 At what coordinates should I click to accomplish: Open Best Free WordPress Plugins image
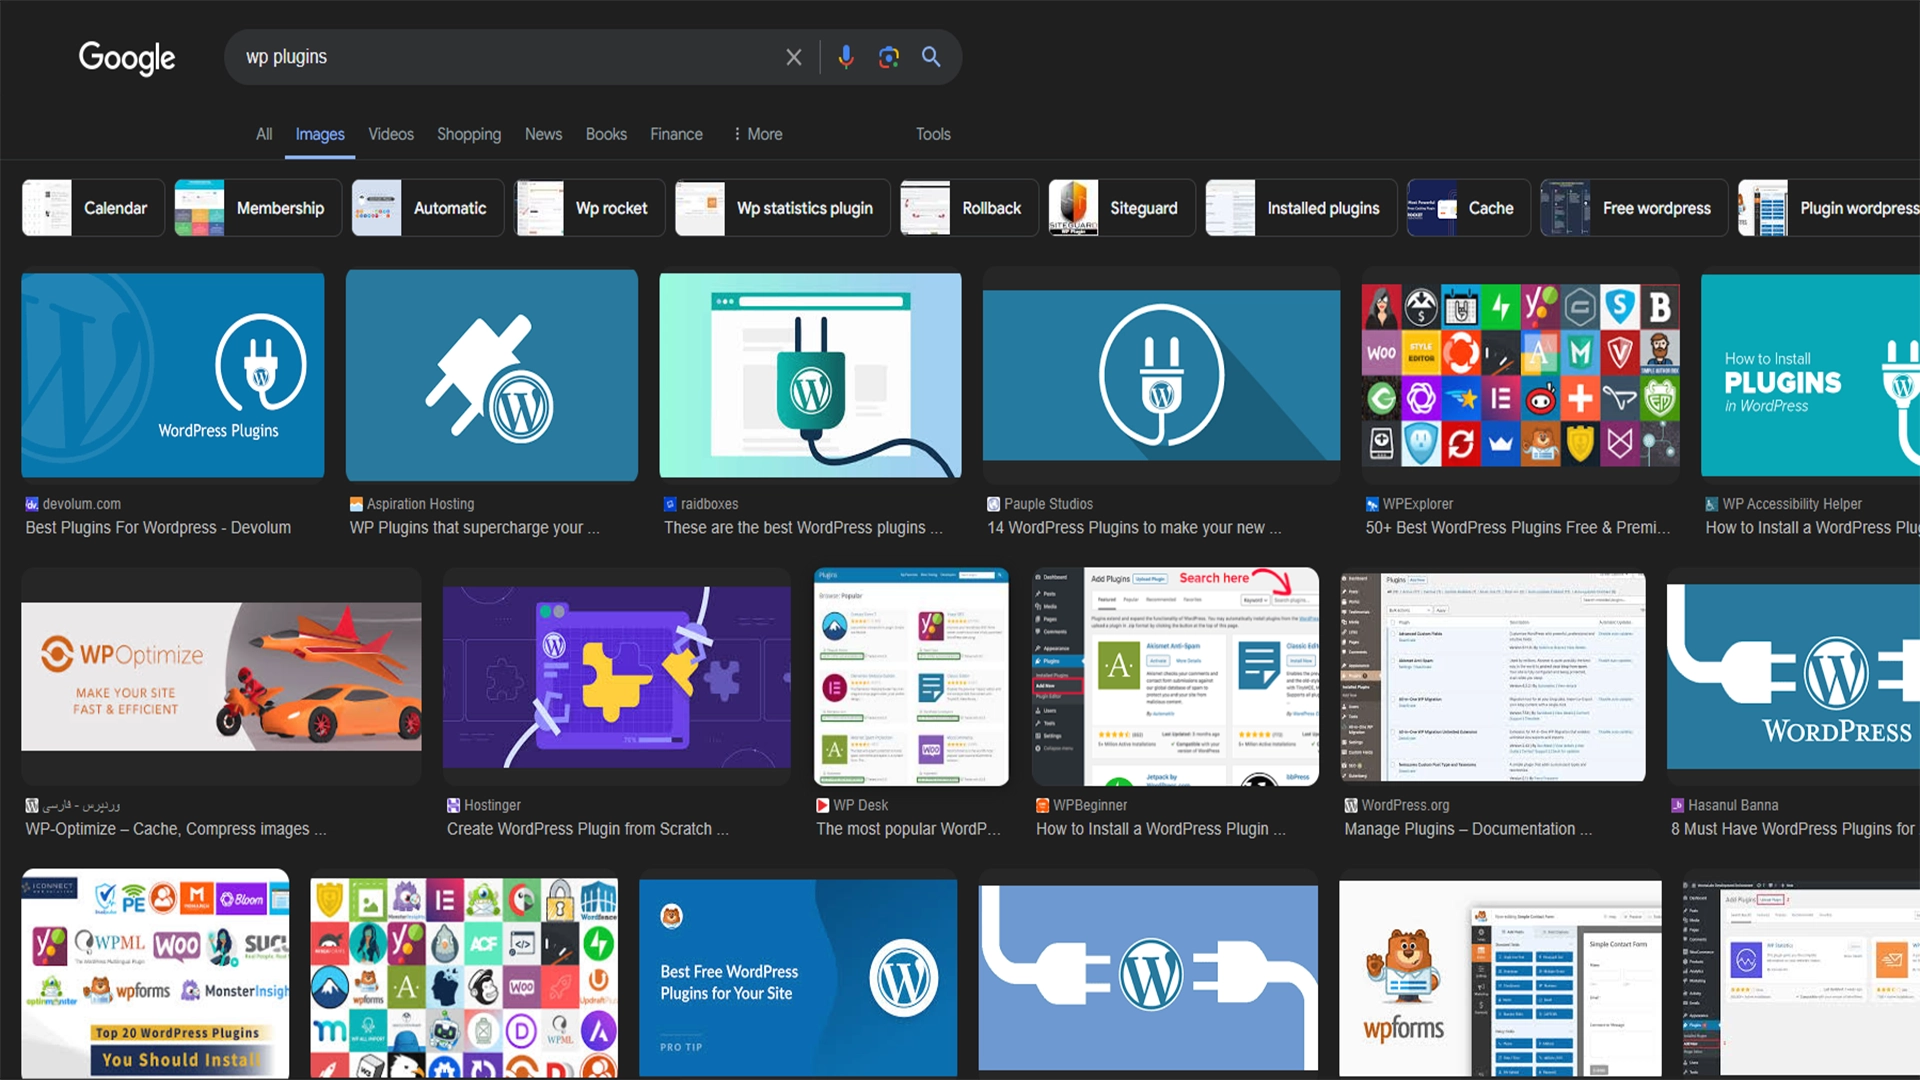798,977
